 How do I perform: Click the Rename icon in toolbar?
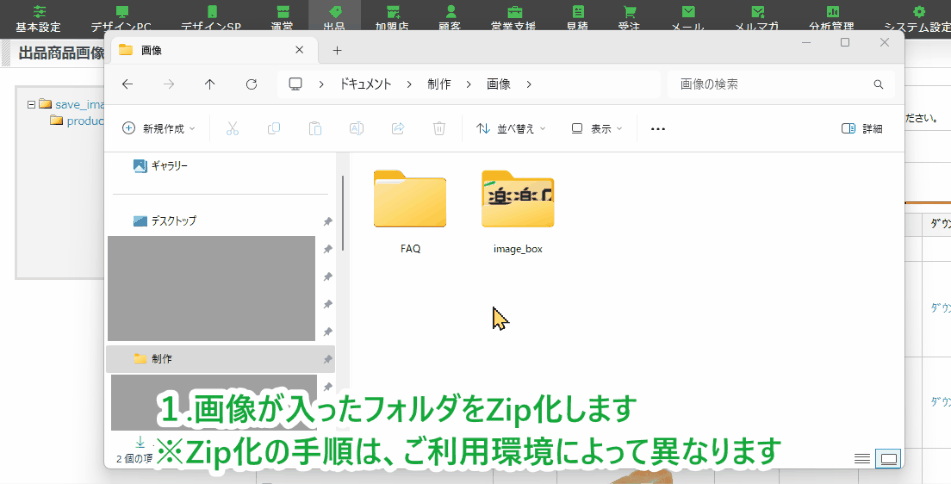357,129
